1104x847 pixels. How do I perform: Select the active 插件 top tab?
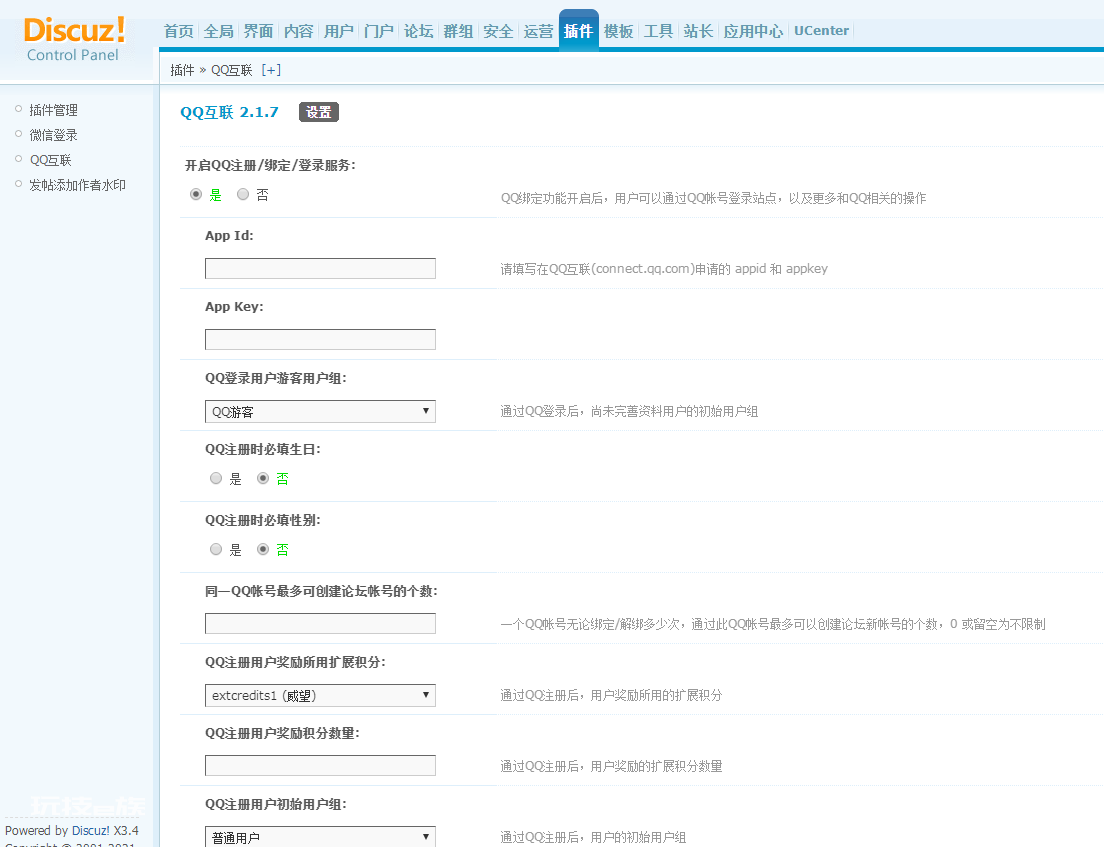coord(579,31)
